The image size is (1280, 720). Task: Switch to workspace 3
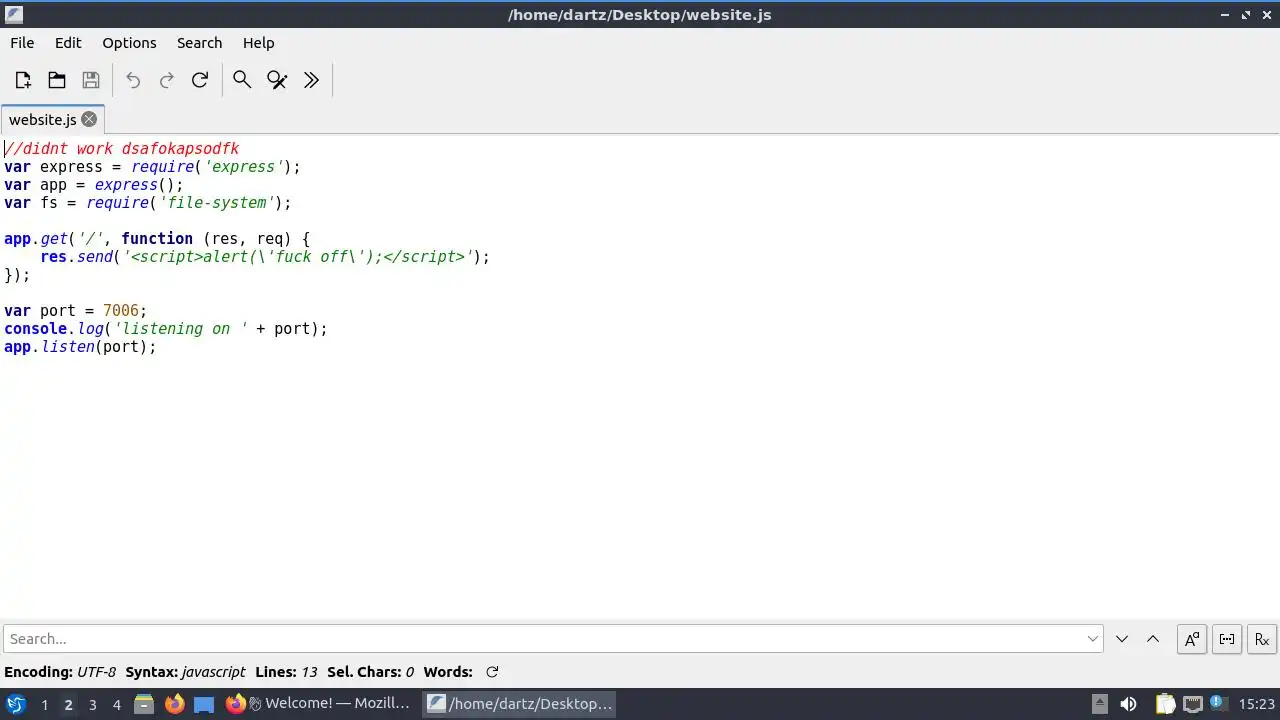[92, 705]
